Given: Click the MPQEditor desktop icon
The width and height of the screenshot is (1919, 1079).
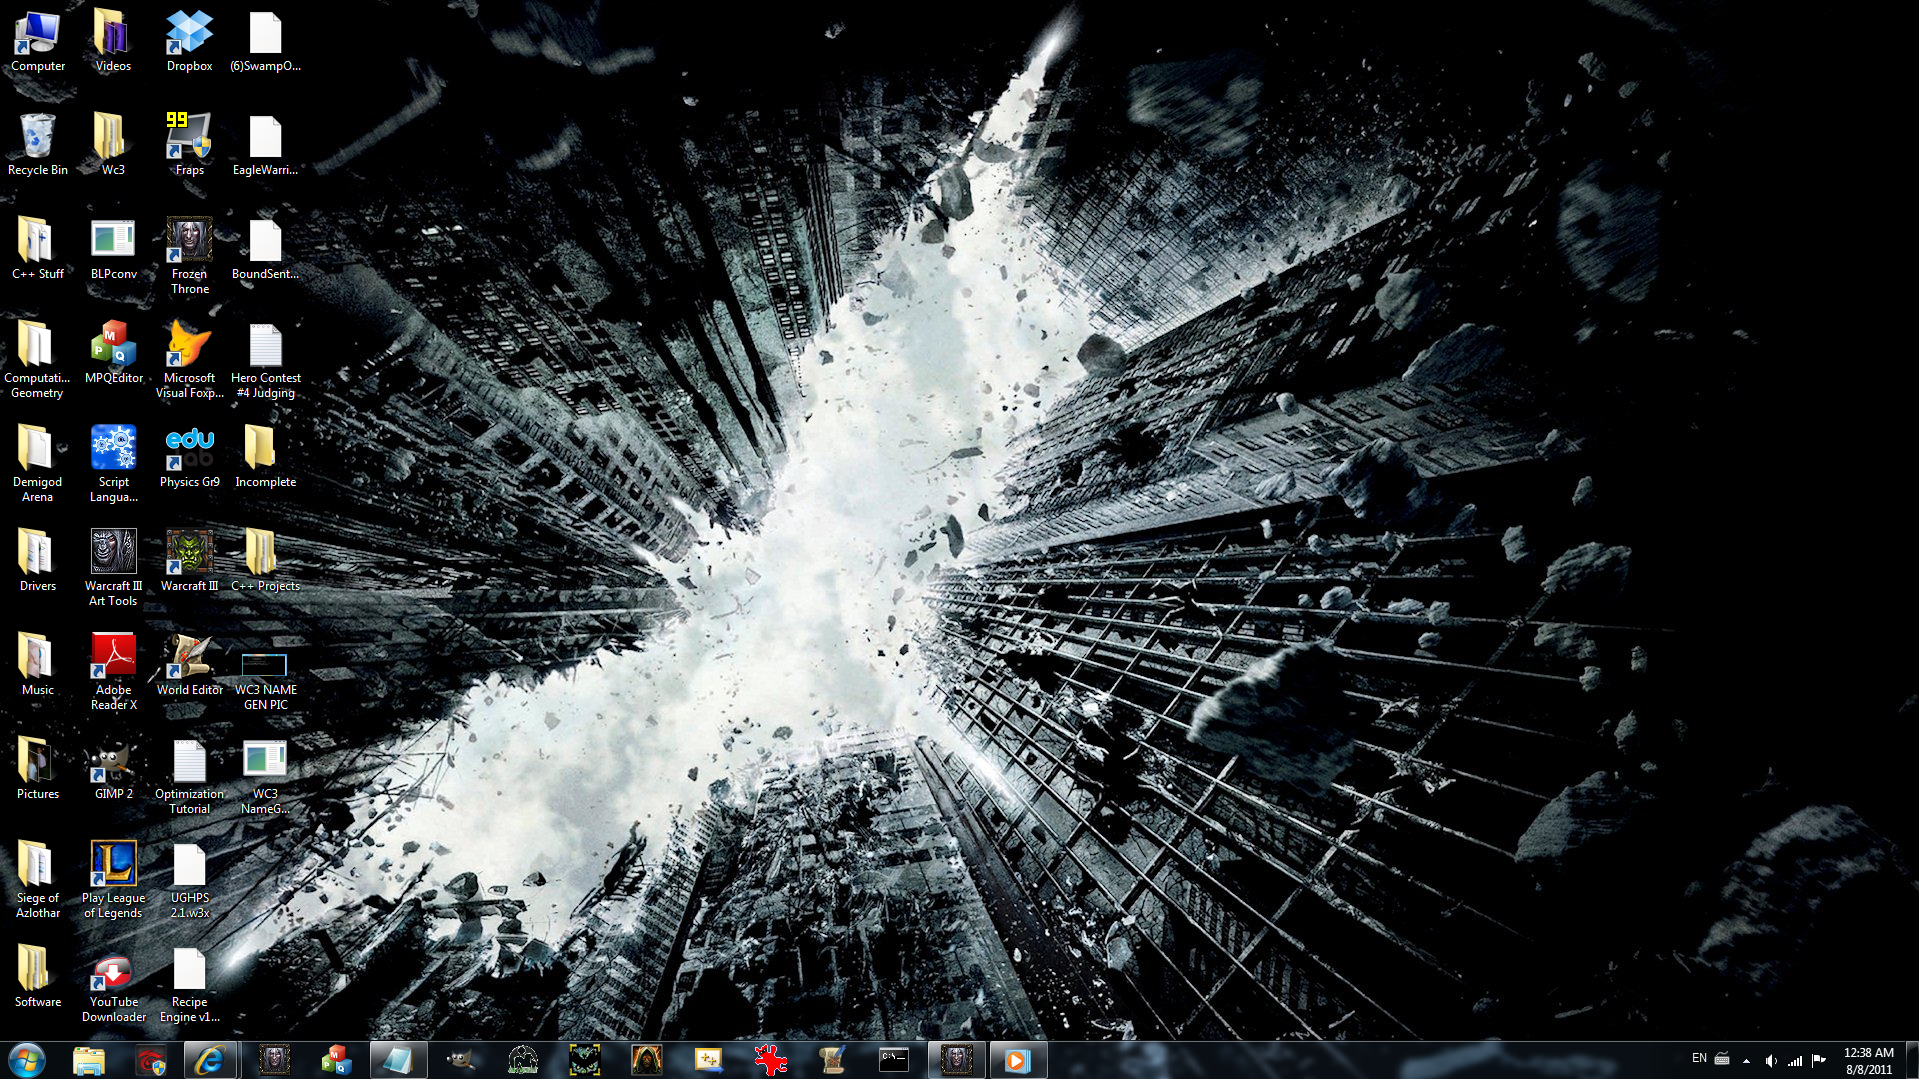Looking at the screenshot, I should 114,352.
